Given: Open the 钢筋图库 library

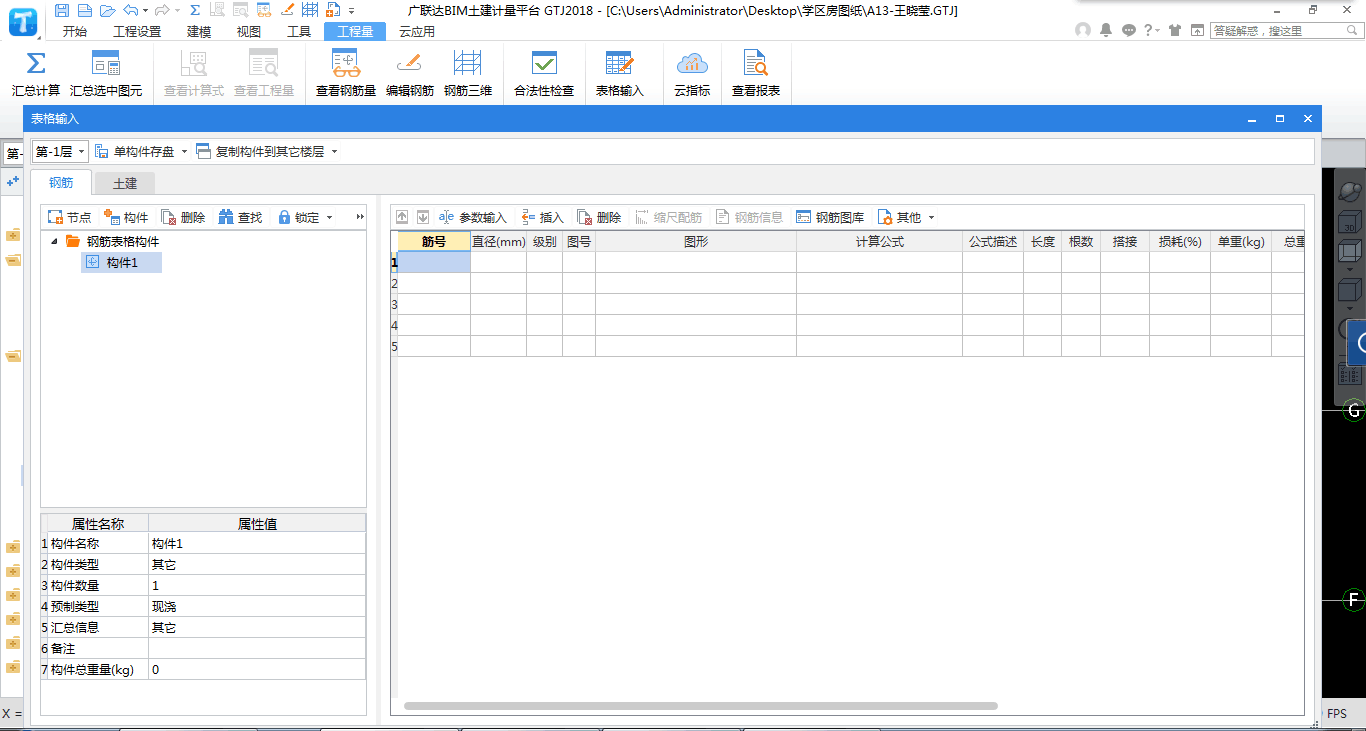Looking at the screenshot, I should tap(830, 217).
